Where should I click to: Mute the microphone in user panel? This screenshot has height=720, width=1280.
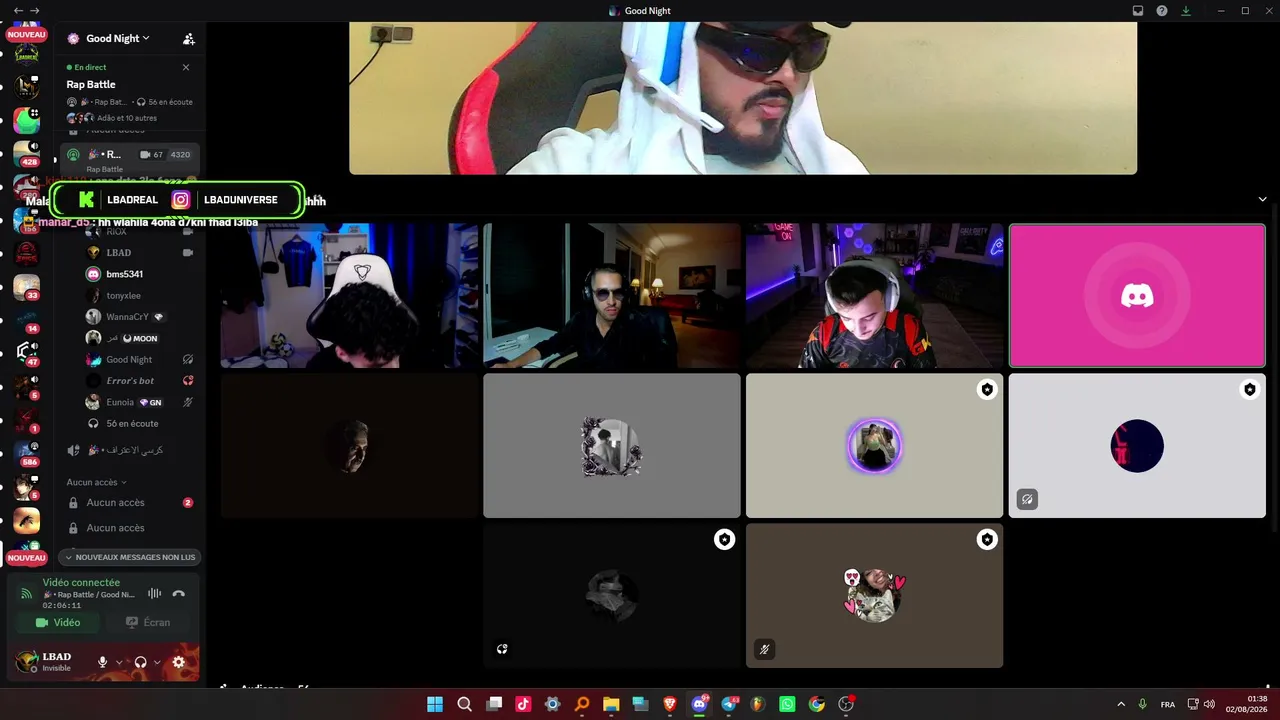point(102,662)
